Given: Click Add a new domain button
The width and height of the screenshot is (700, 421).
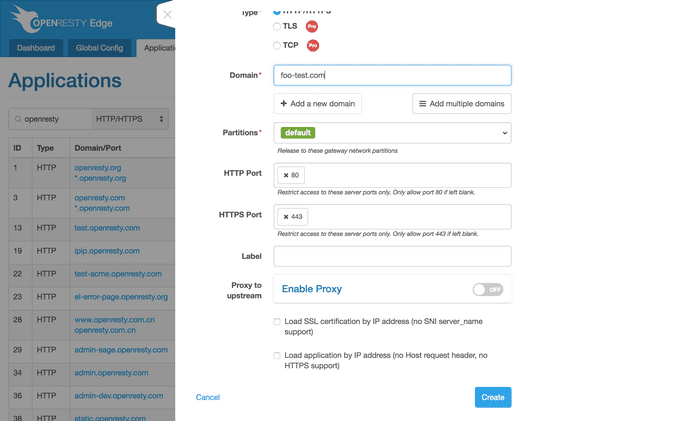Looking at the screenshot, I should click(x=317, y=104).
